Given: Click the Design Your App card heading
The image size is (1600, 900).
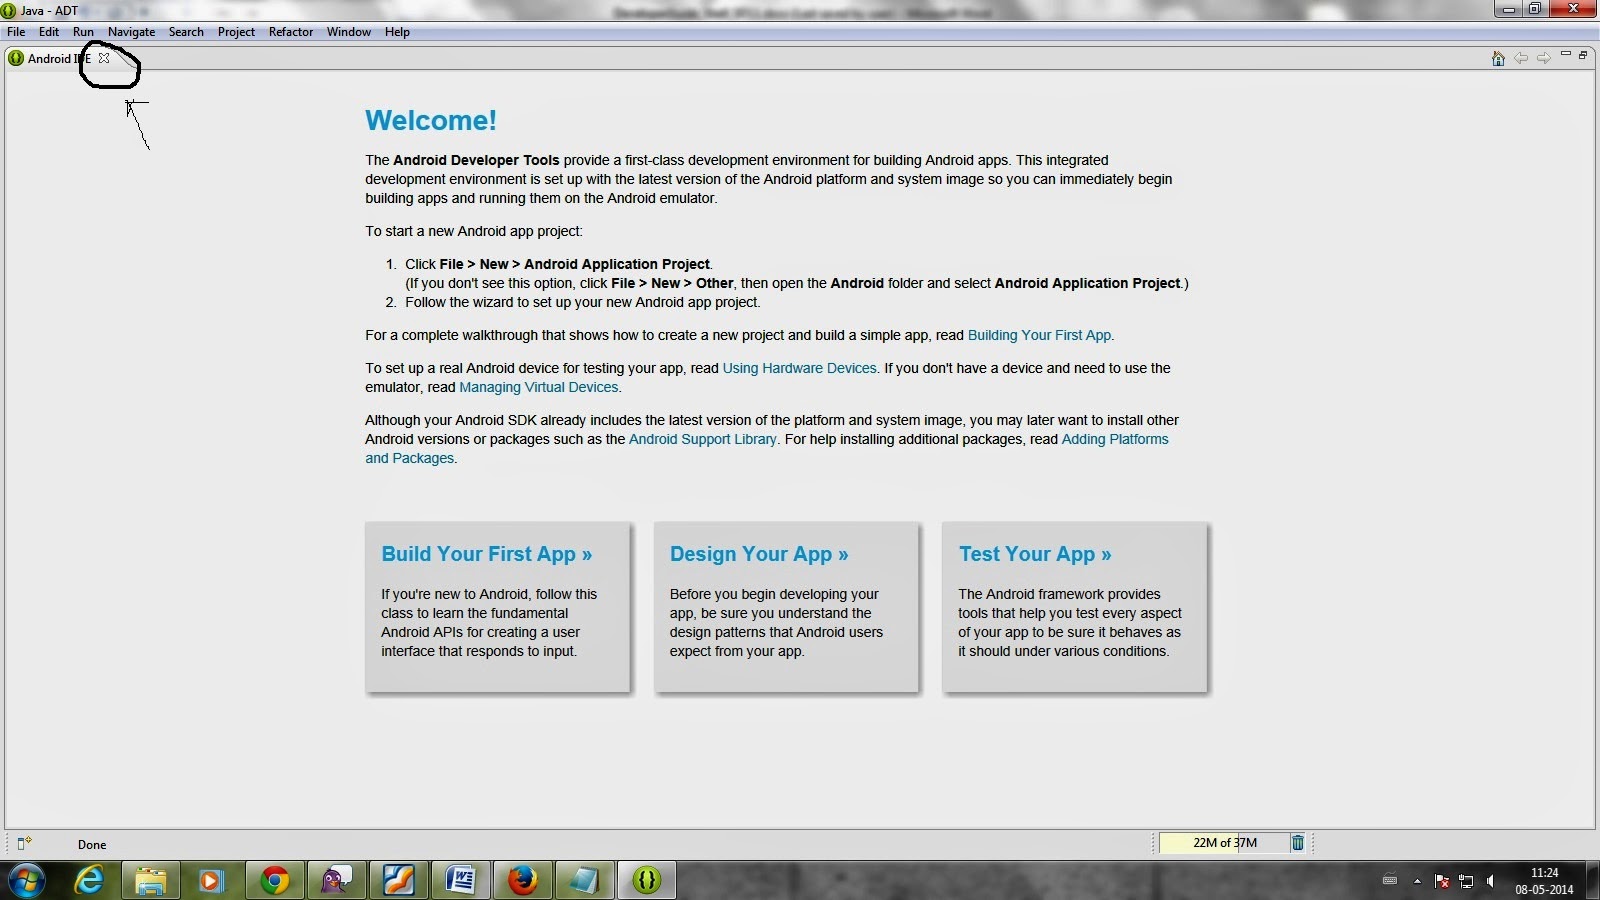Looking at the screenshot, I should coord(759,554).
